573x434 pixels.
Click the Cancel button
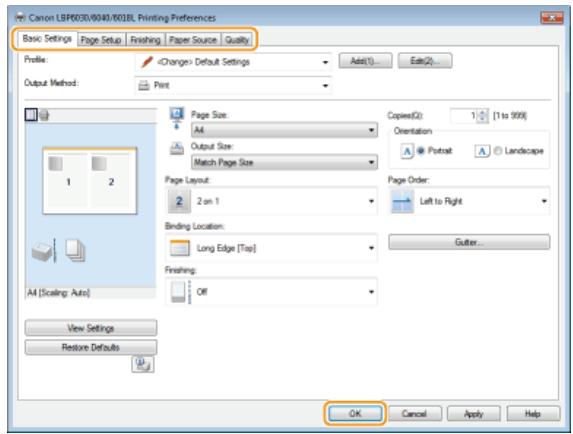pyautogui.click(x=414, y=414)
